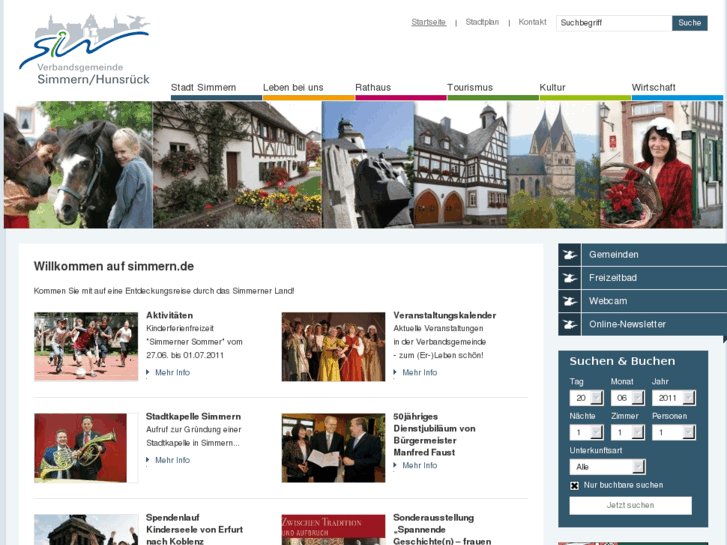Open the Wirtschaft menu
The image size is (727, 545).
click(653, 88)
